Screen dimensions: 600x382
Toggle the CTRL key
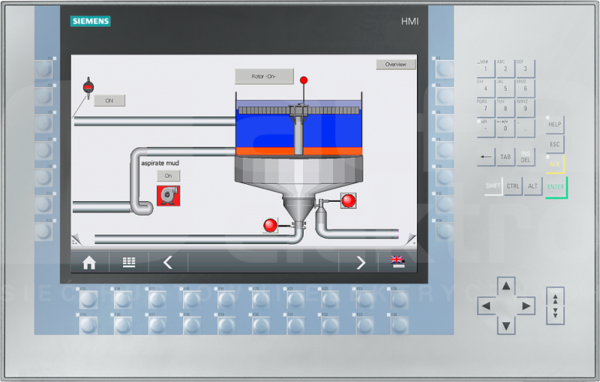click(513, 186)
